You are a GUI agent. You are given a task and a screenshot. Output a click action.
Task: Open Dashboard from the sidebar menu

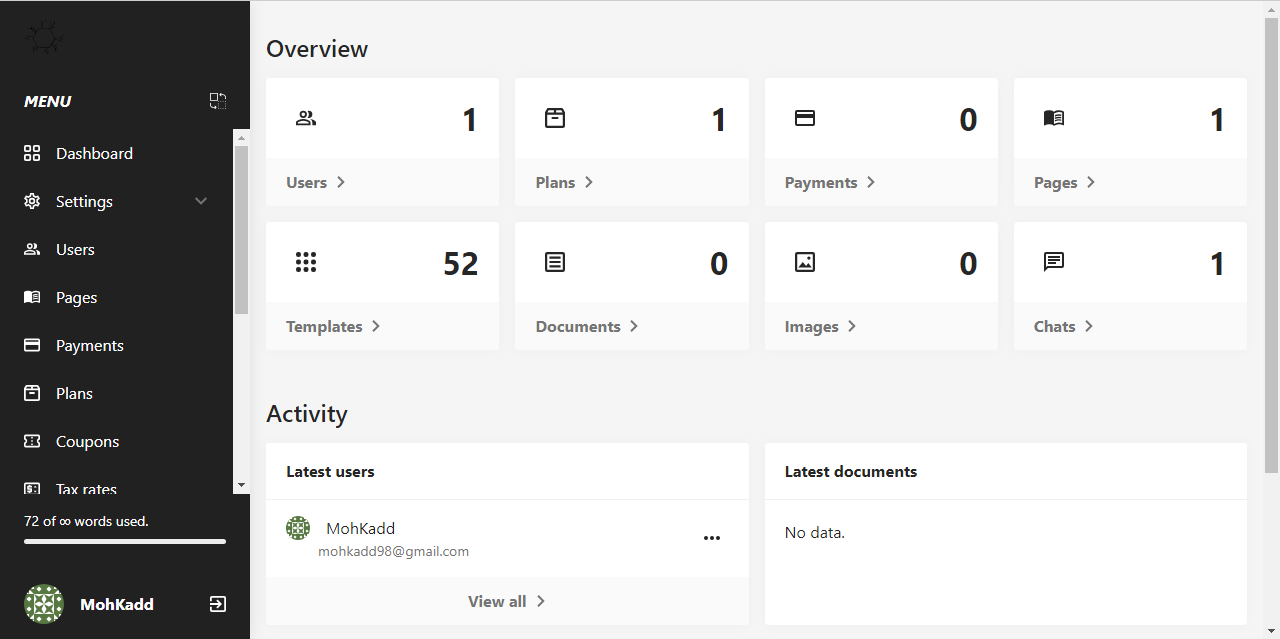[94, 153]
